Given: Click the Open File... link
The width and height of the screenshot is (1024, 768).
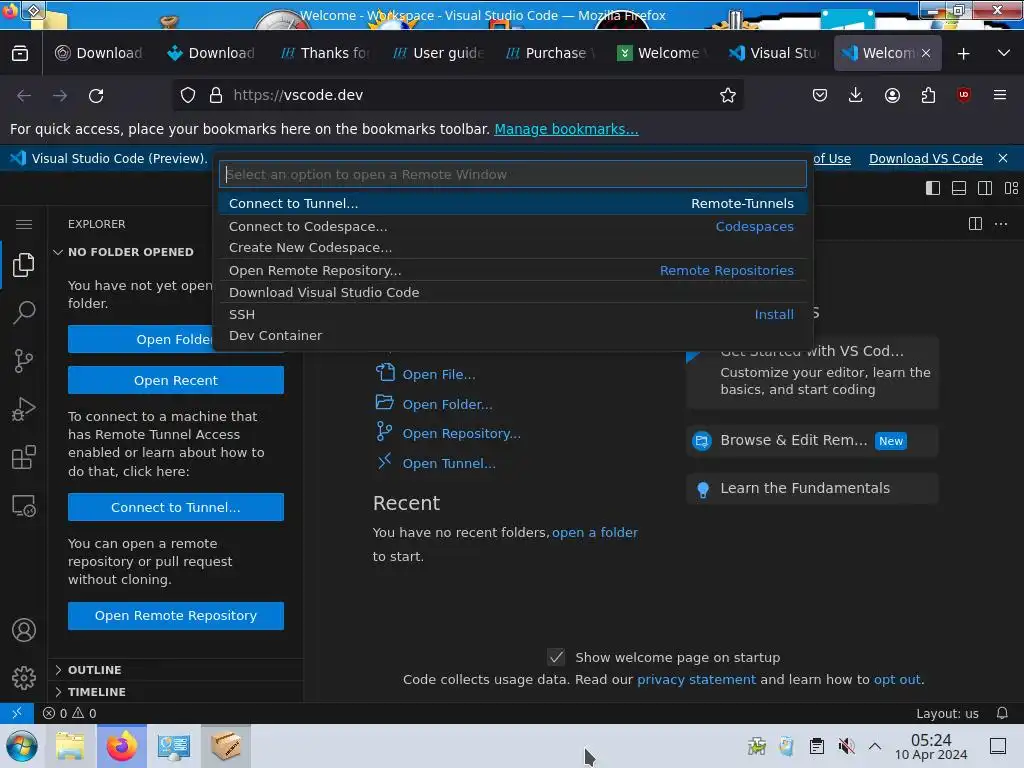Looking at the screenshot, I should 439,375.
